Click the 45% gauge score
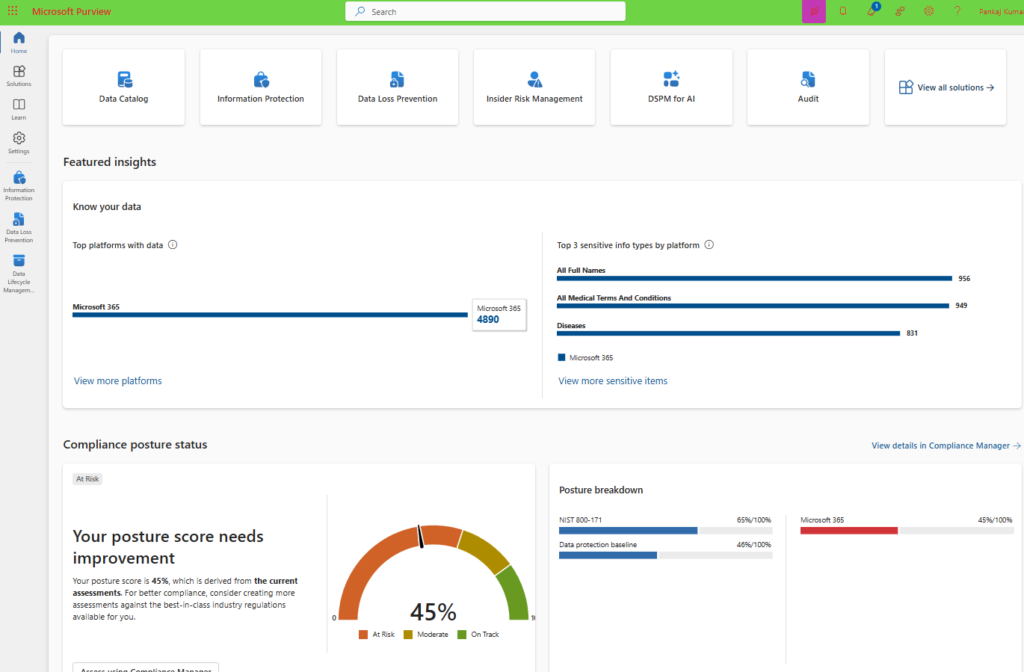 (433, 612)
